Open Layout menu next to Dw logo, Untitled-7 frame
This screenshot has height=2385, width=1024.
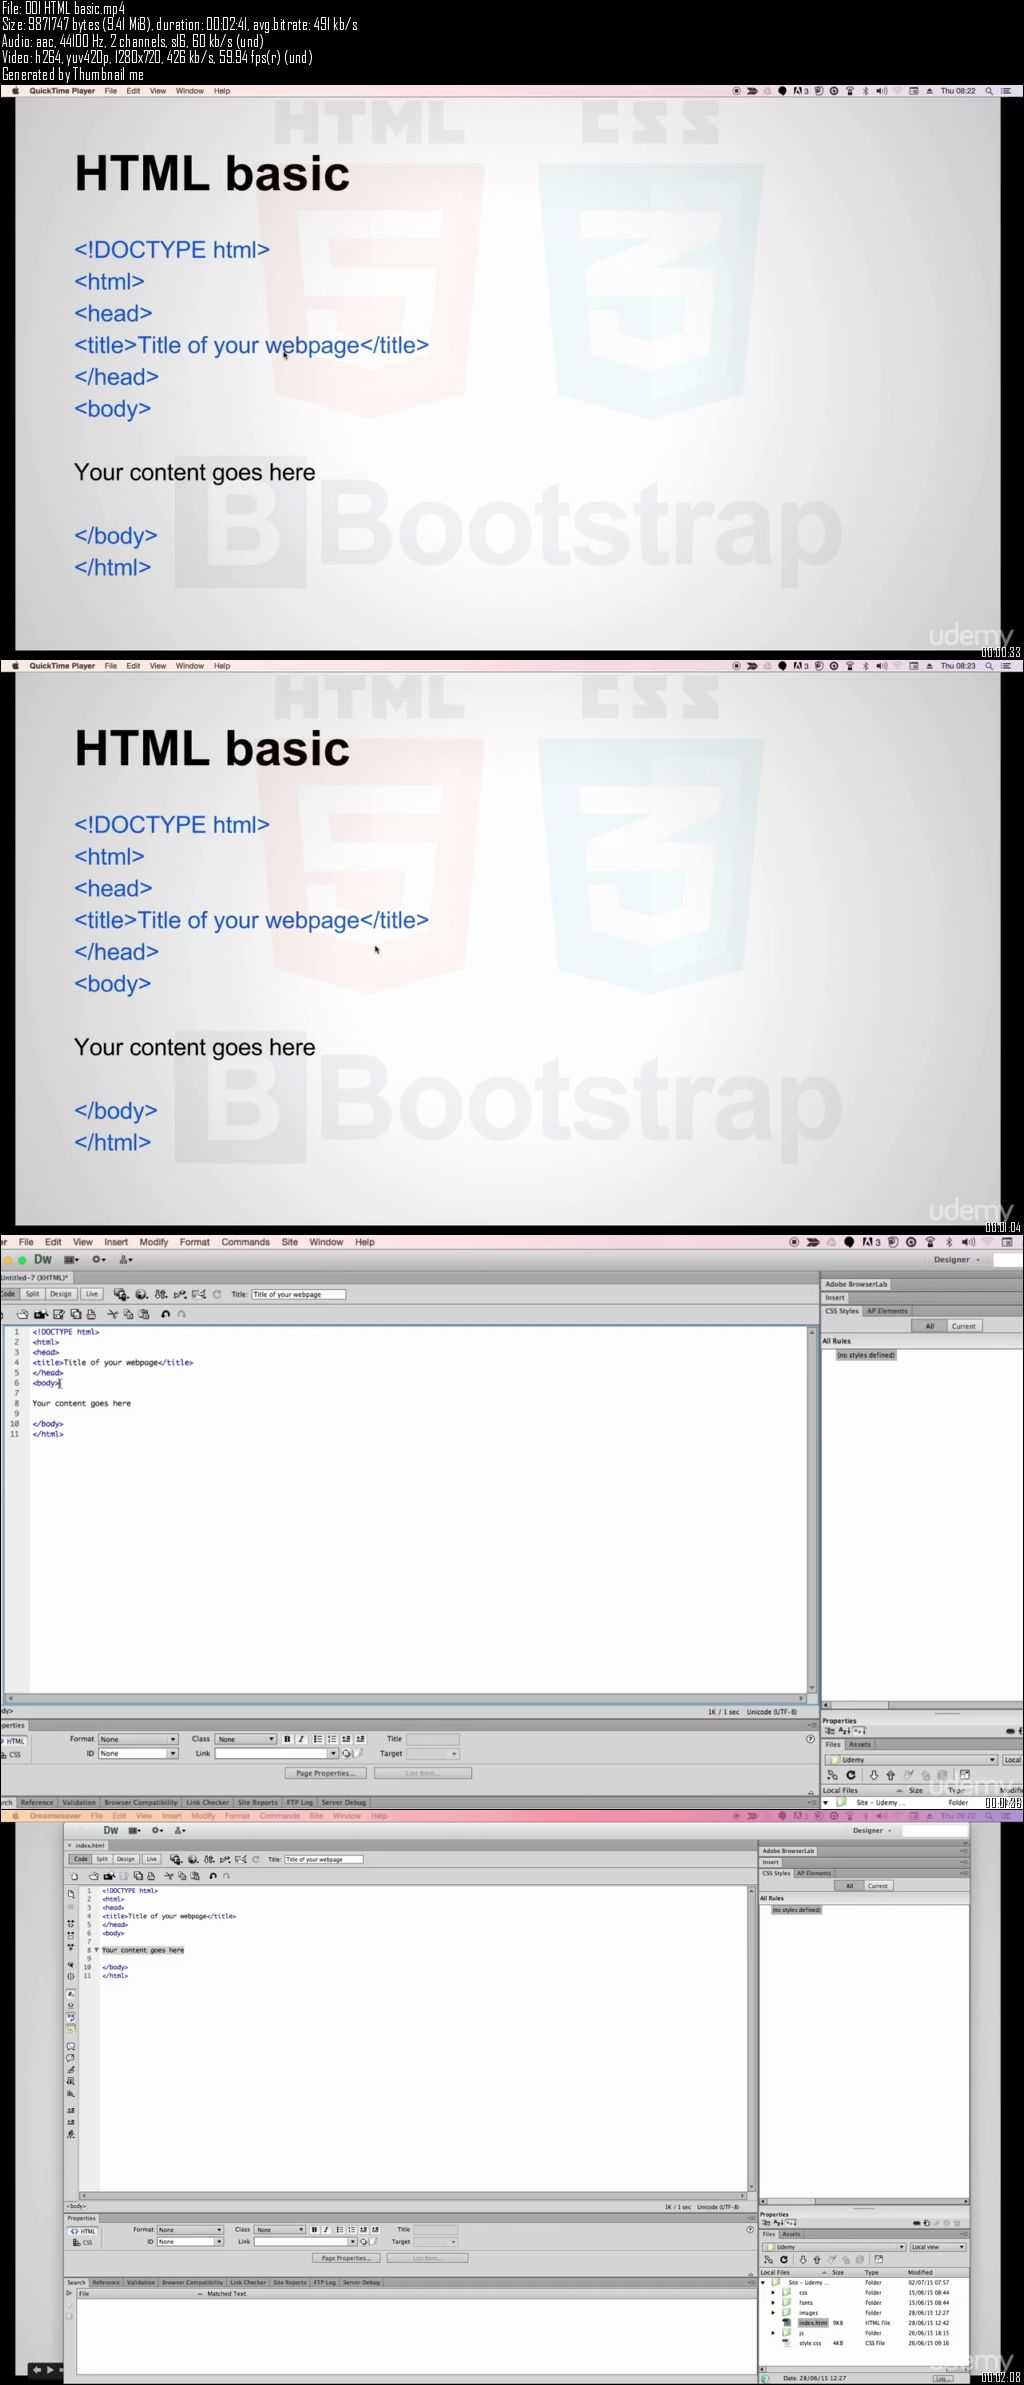point(72,1260)
